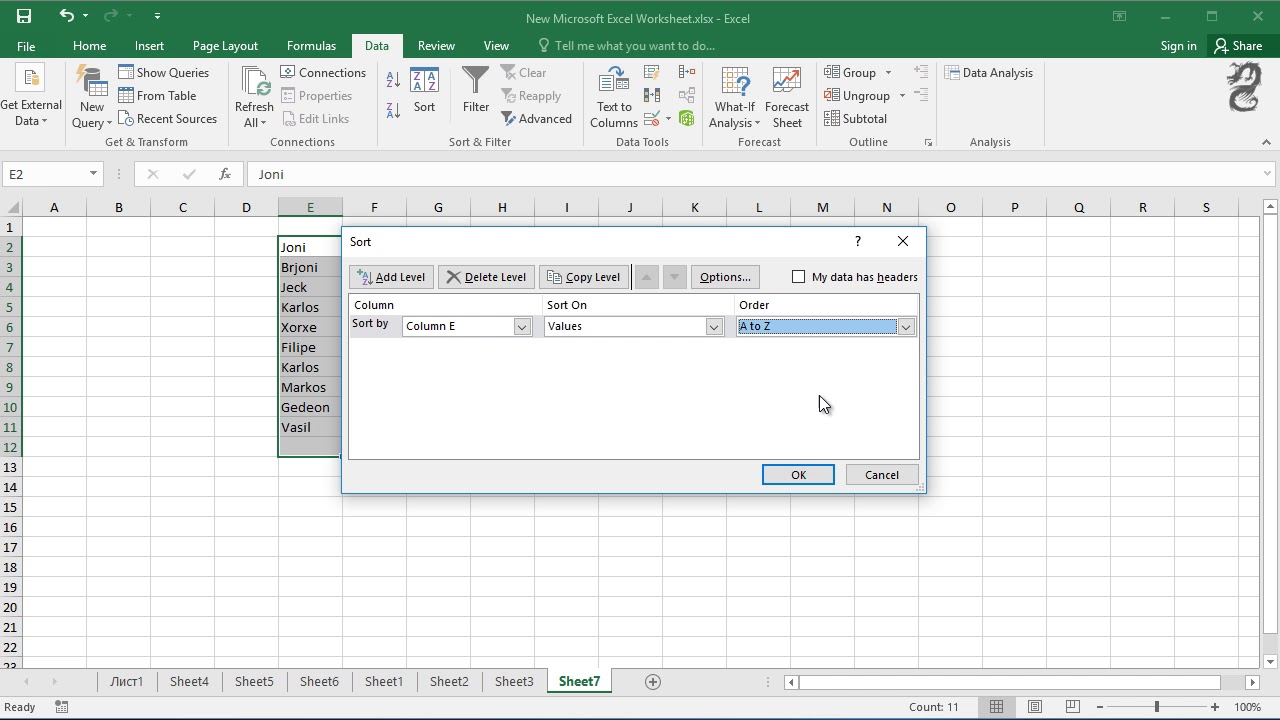Open Get External Data menu
The width and height of the screenshot is (1280, 720).
[31, 97]
